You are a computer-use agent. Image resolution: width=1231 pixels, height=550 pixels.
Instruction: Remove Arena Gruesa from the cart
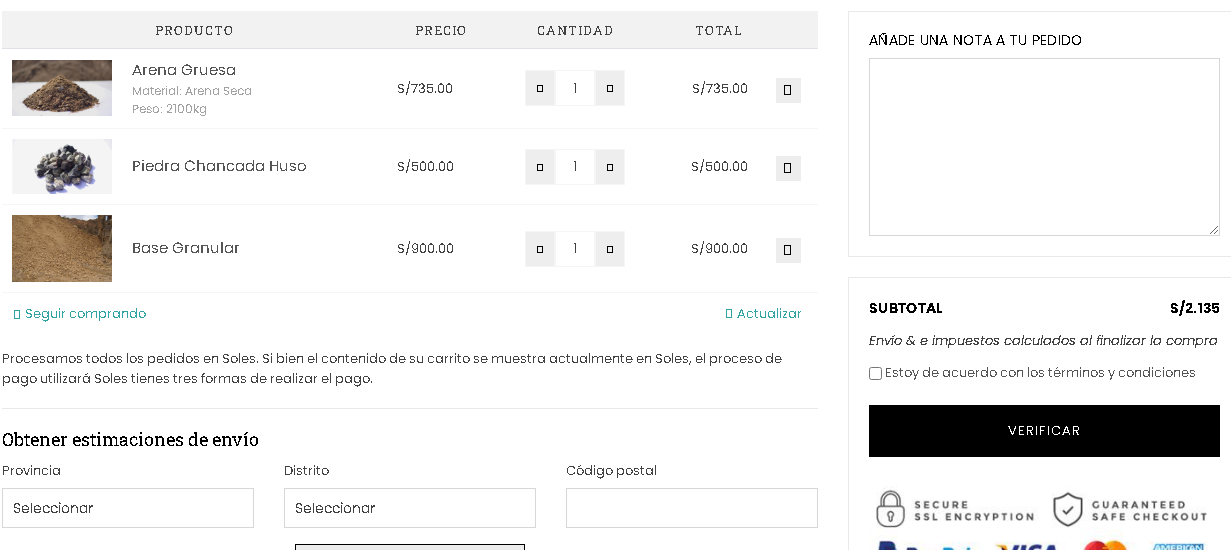click(788, 90)
